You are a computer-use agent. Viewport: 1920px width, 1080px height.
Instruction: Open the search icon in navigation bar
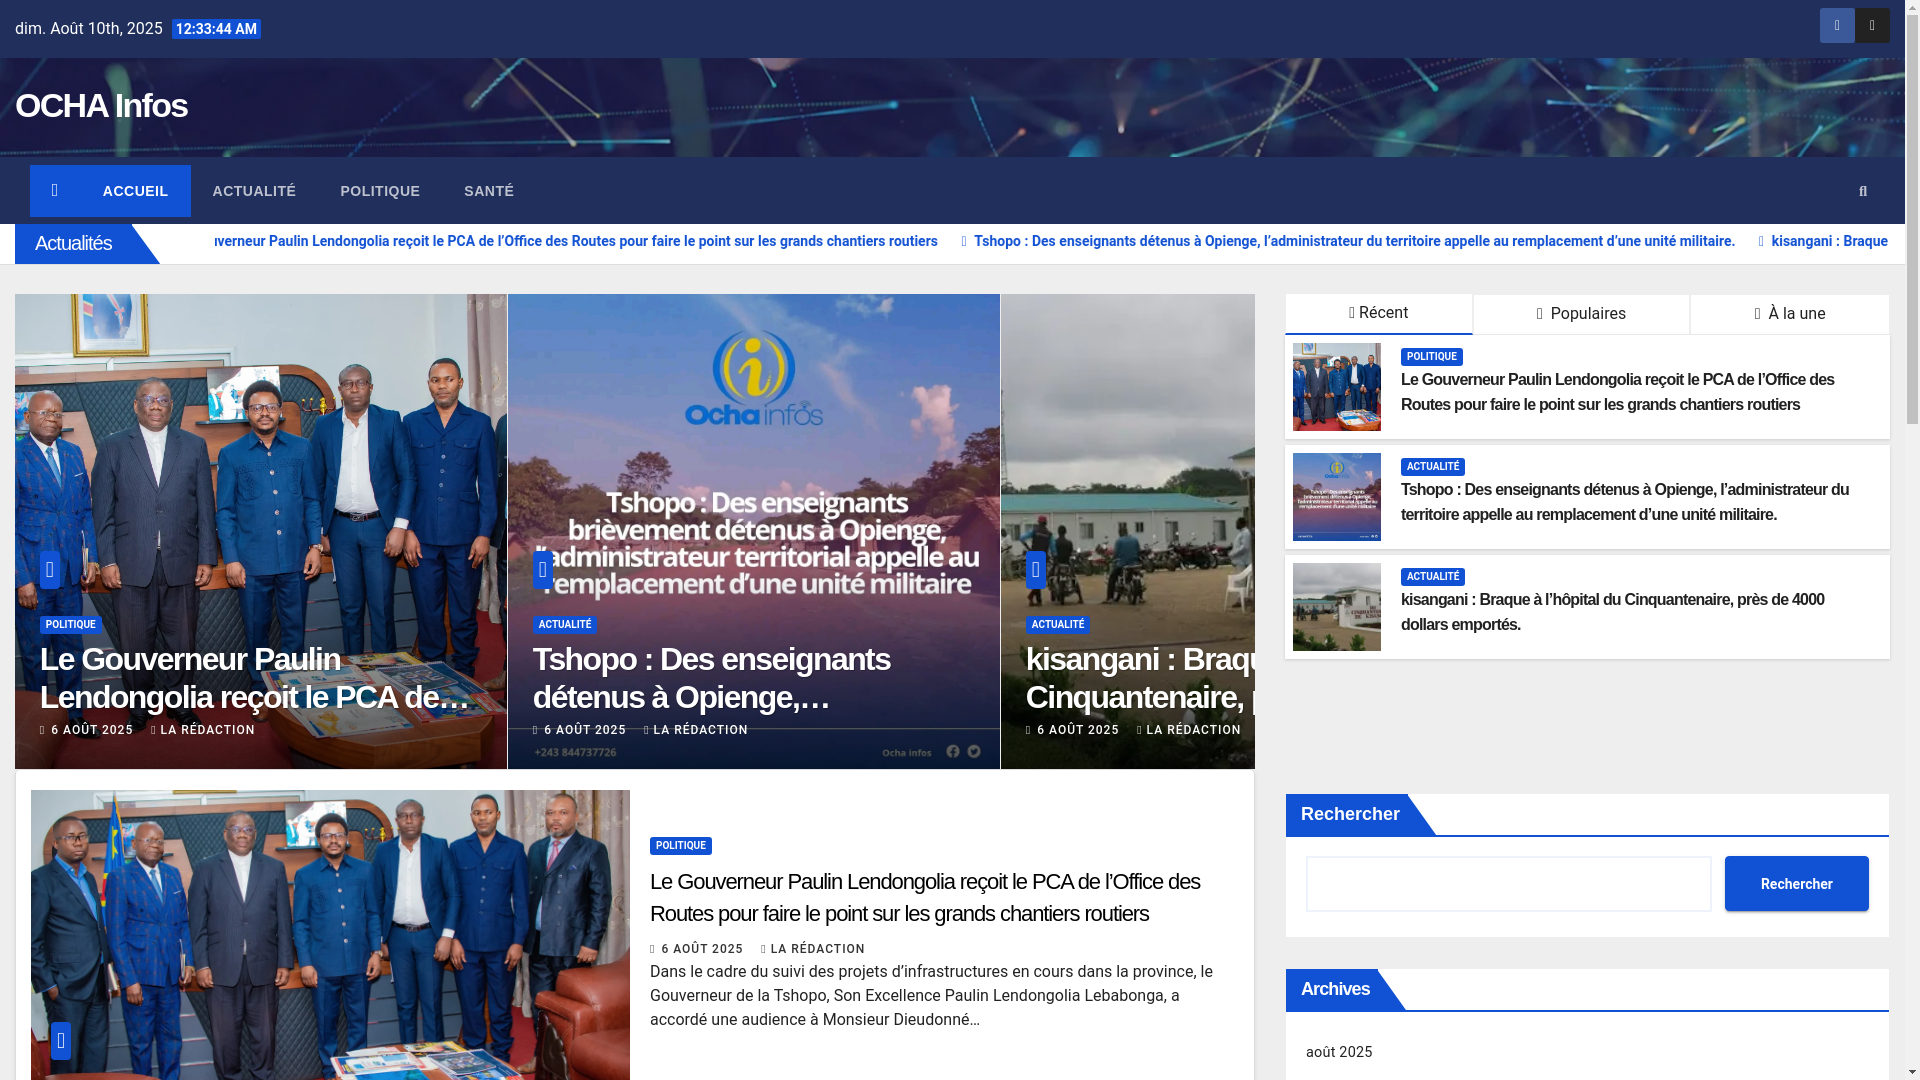(x=1863, y=191)
